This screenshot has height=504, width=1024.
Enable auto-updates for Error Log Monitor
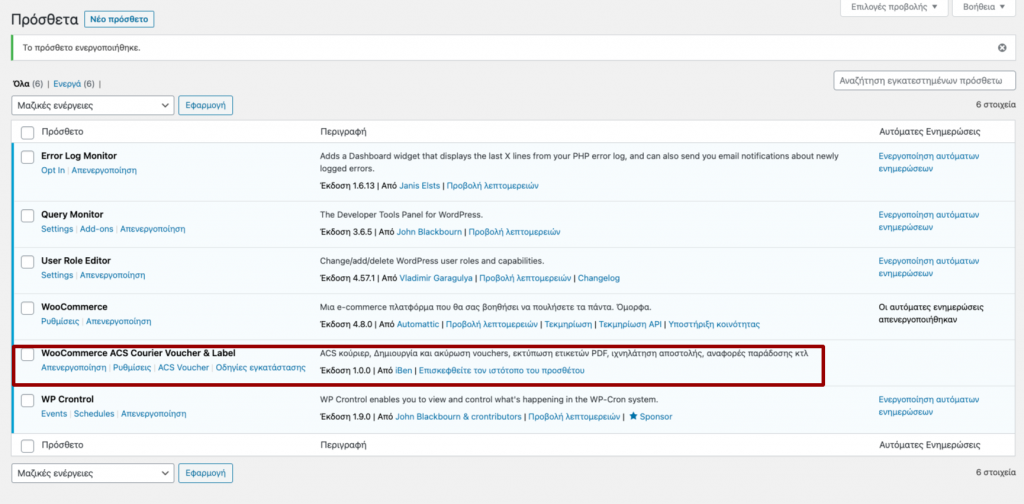928,163
